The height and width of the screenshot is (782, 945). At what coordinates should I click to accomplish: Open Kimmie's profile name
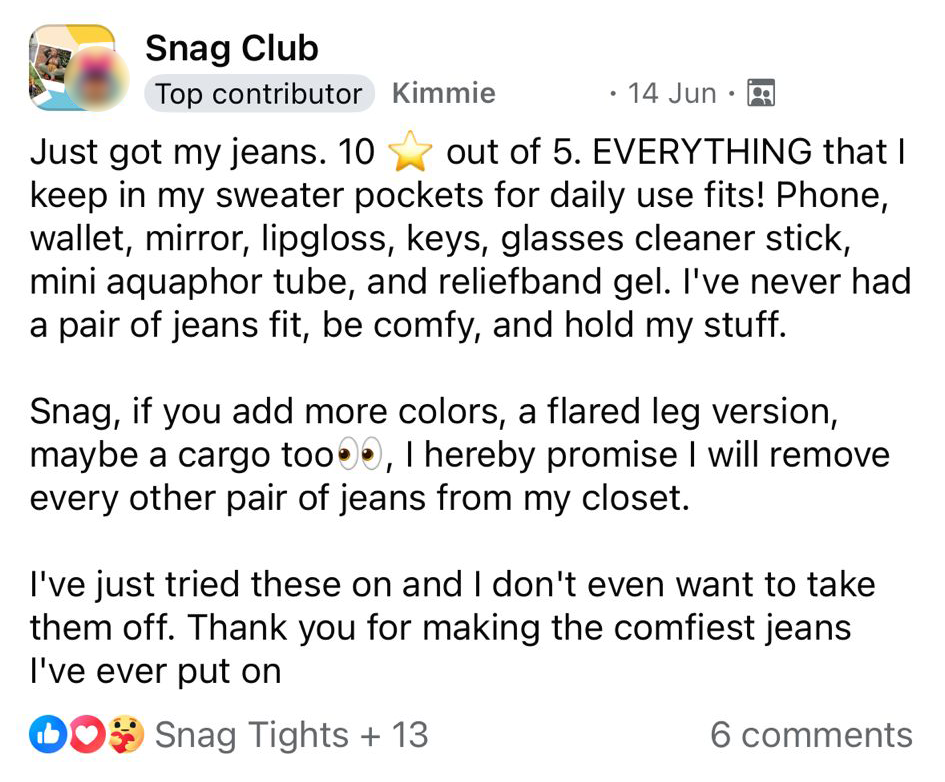(444, 94)
